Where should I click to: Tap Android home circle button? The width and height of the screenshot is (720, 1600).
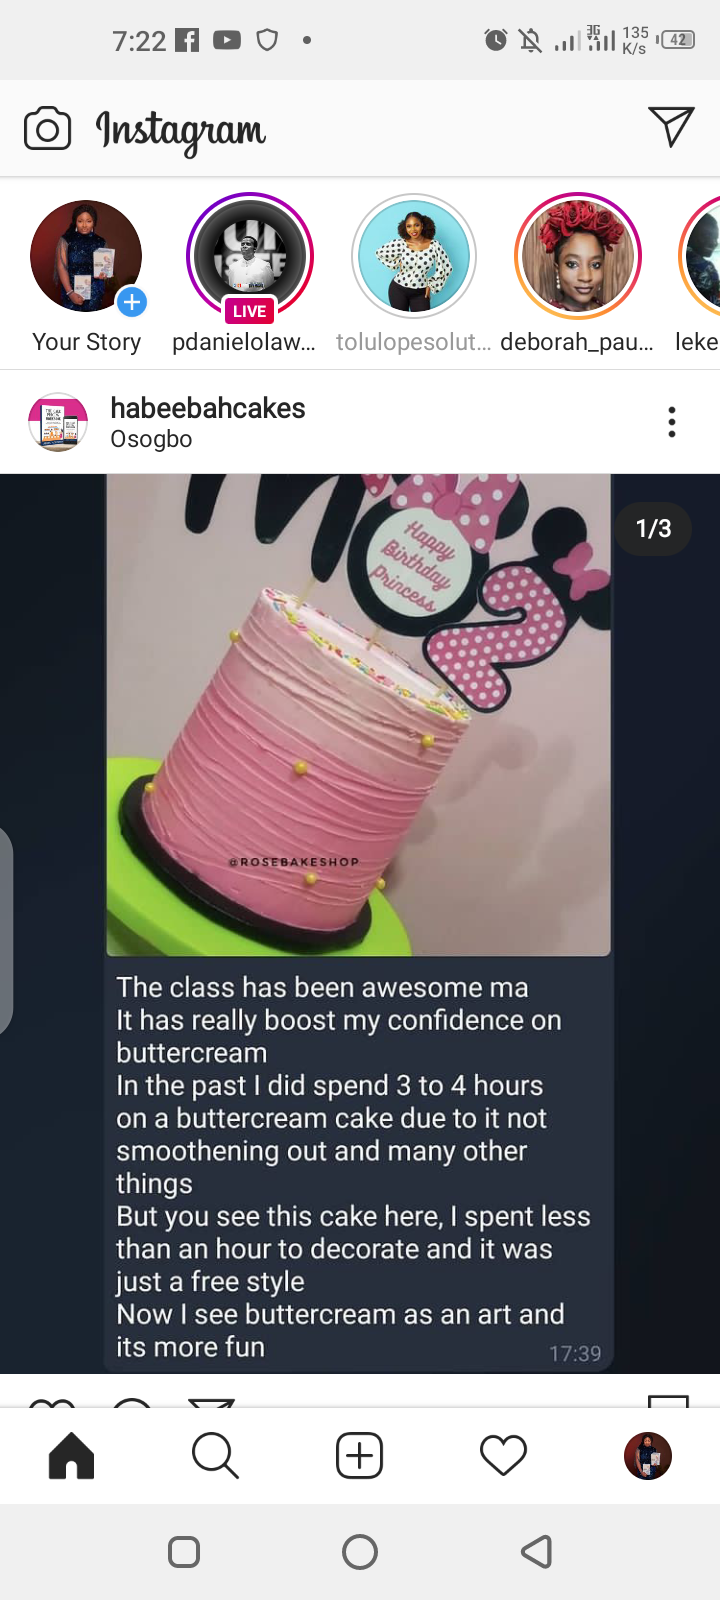click(x=360, y=1551)
